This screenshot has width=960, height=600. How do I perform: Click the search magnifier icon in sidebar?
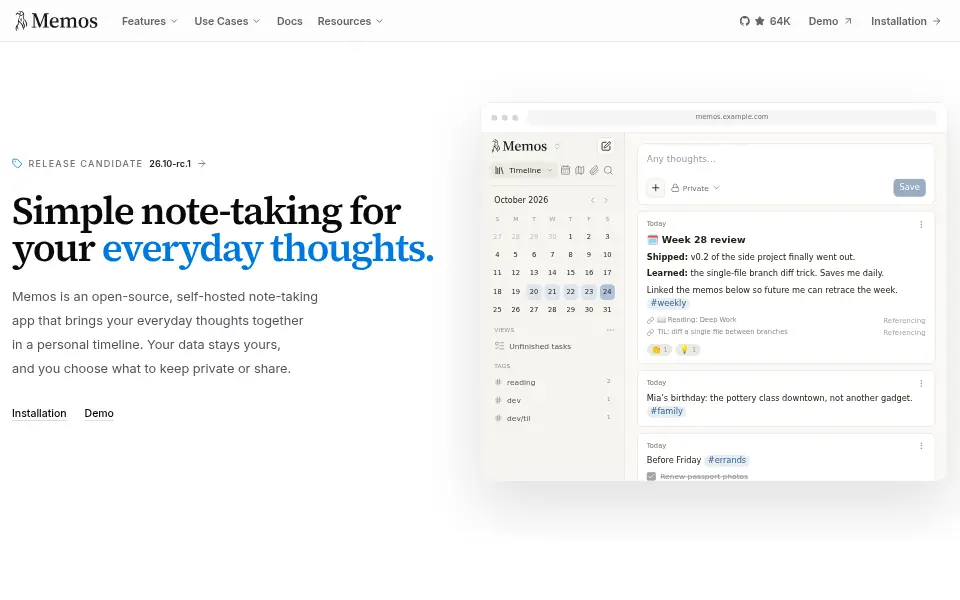click(608, 170)
